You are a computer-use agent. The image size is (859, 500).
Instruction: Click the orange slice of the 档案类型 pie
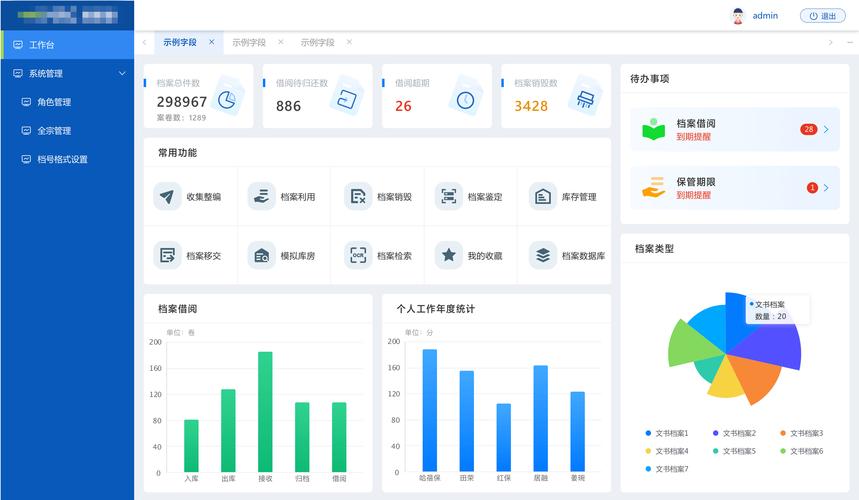click(756, 378)
